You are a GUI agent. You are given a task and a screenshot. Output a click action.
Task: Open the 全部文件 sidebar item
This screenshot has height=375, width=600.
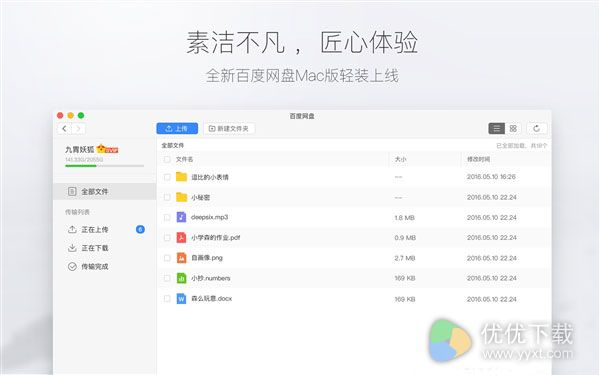pos(104,191)
